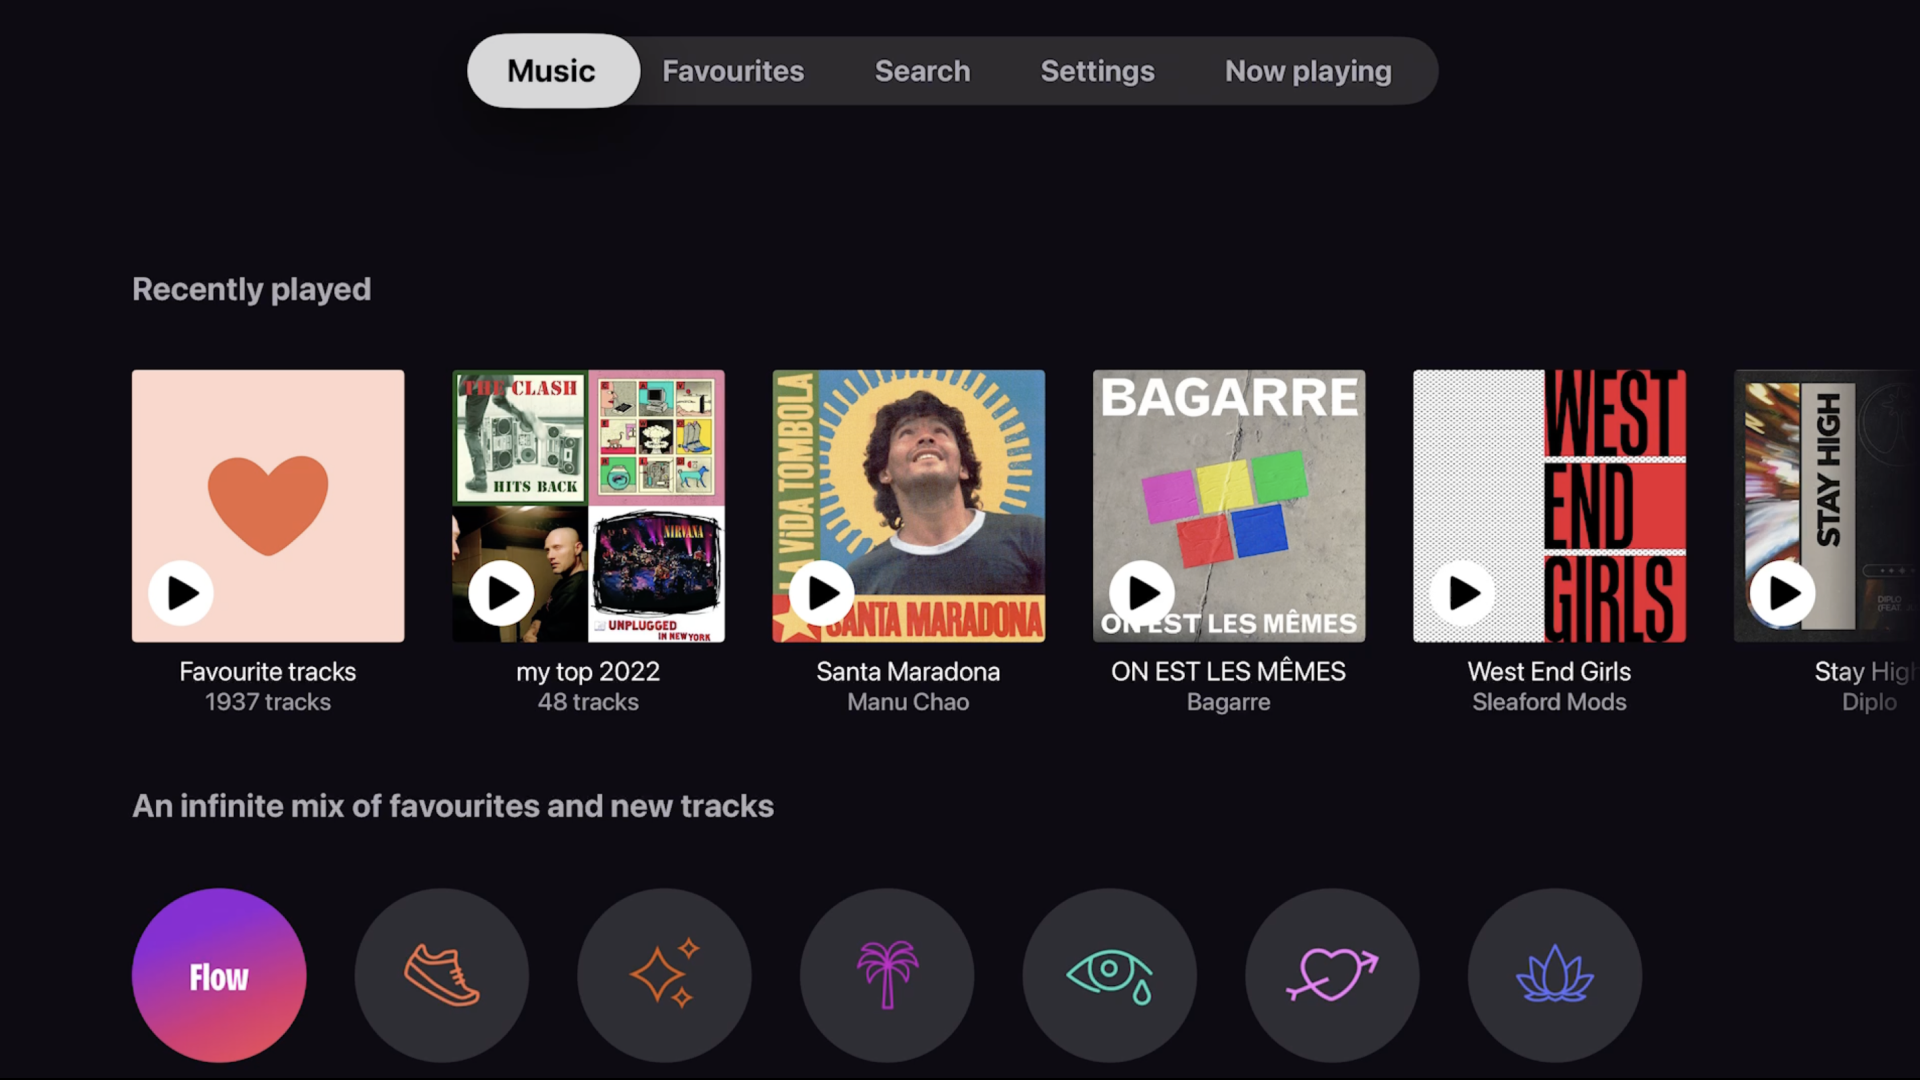Click the '1937 tracks' subtitle
This screenshot has width=1920, height=1080.
tap(268, 702)
